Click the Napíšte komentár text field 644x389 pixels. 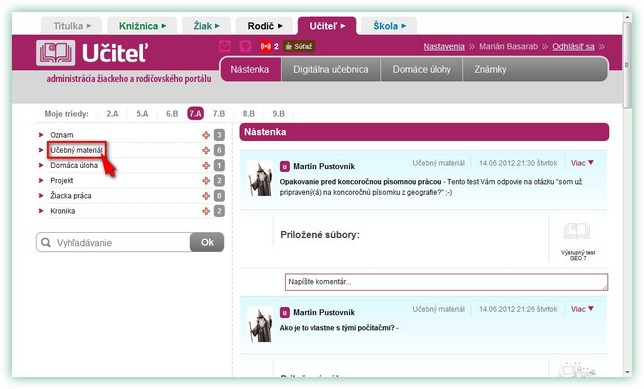click(x=446, y=282)
